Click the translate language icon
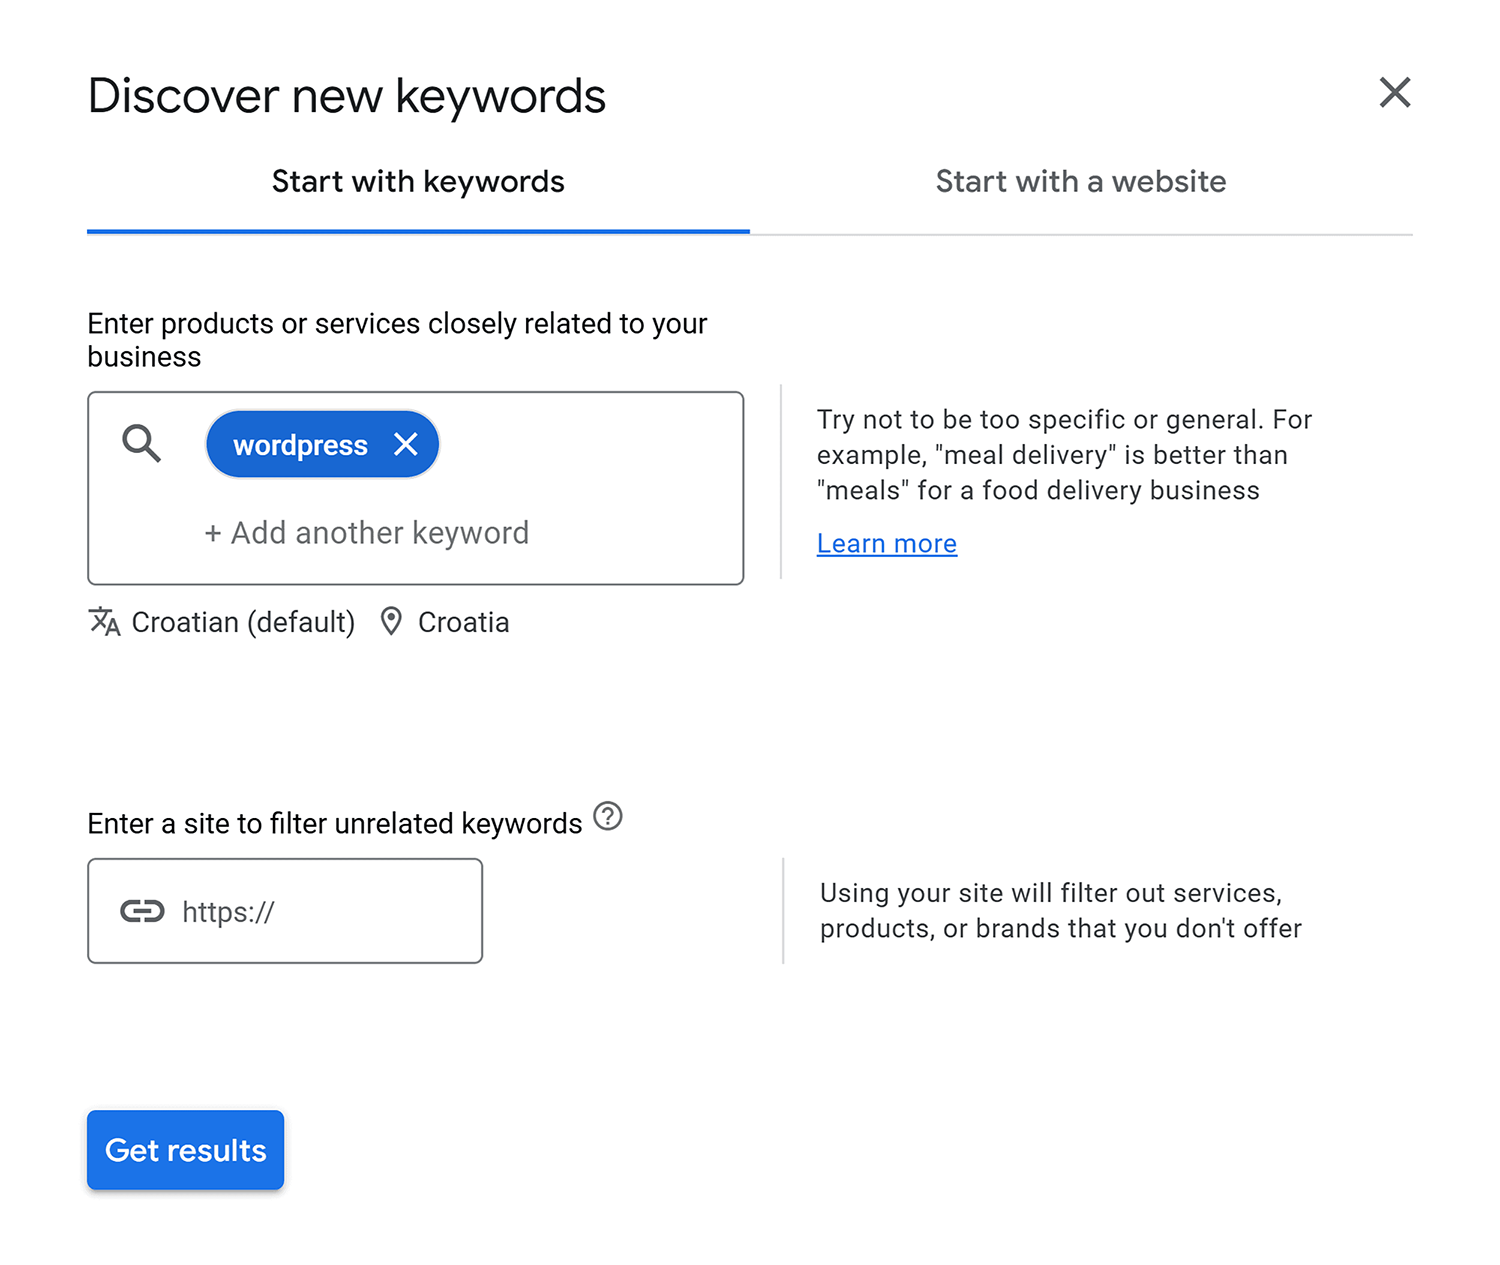The height and width of the screenshot is (1265, 1500). click(104, 622)
